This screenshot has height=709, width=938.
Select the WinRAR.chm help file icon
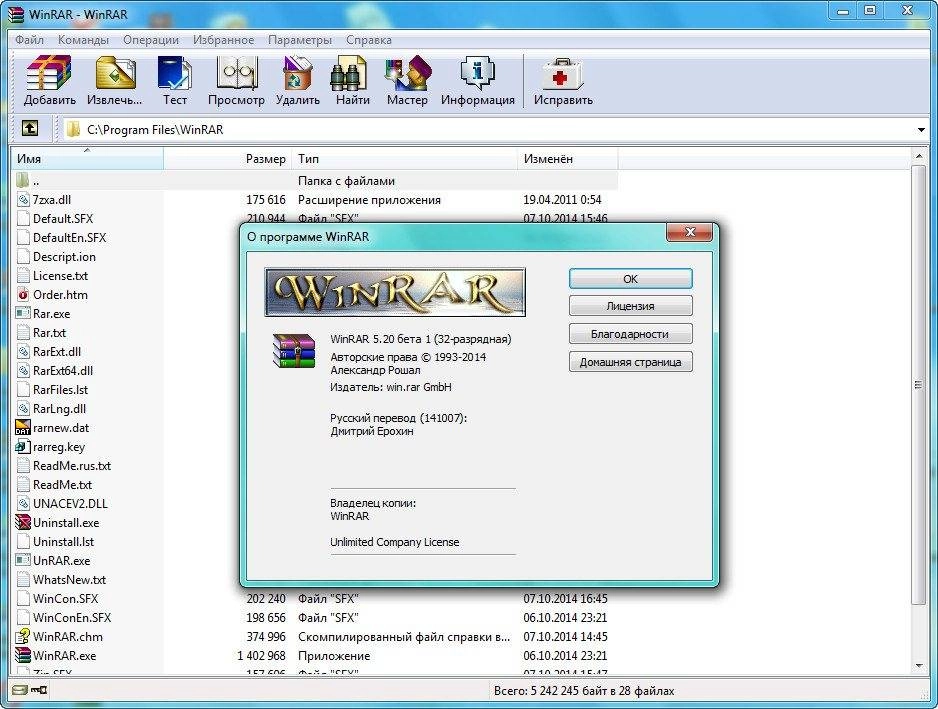tap(23, 636)
